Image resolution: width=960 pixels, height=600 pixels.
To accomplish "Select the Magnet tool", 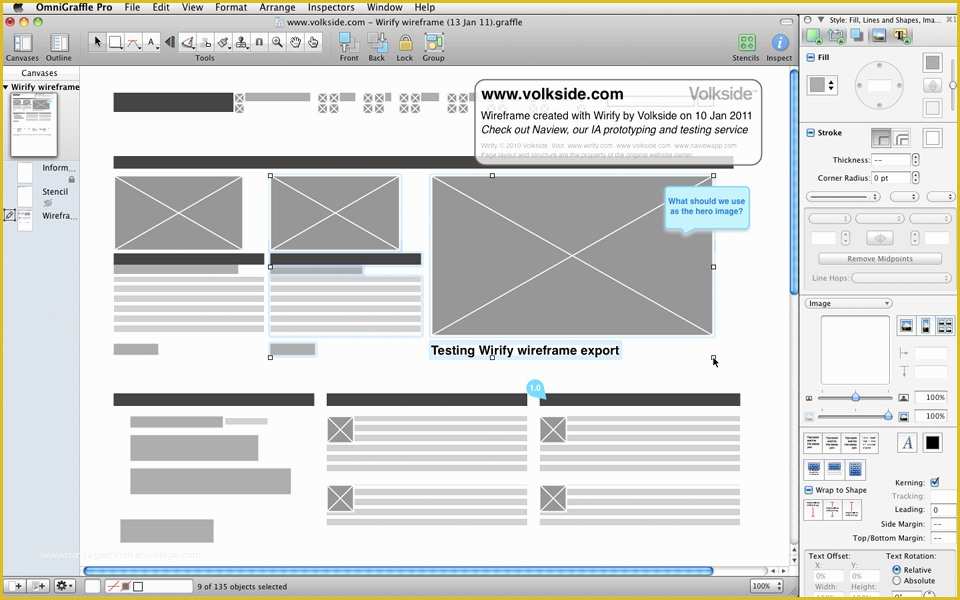I will [x=259, y=42].
